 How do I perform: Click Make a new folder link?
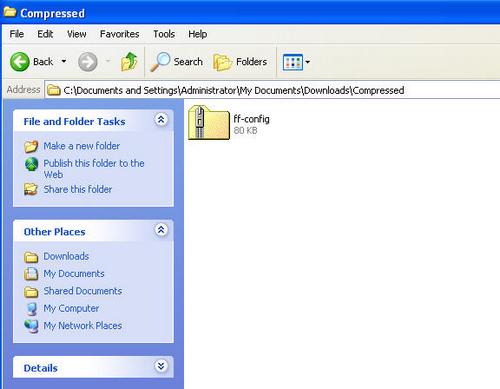pyautogui.click(x=82, y=146)
